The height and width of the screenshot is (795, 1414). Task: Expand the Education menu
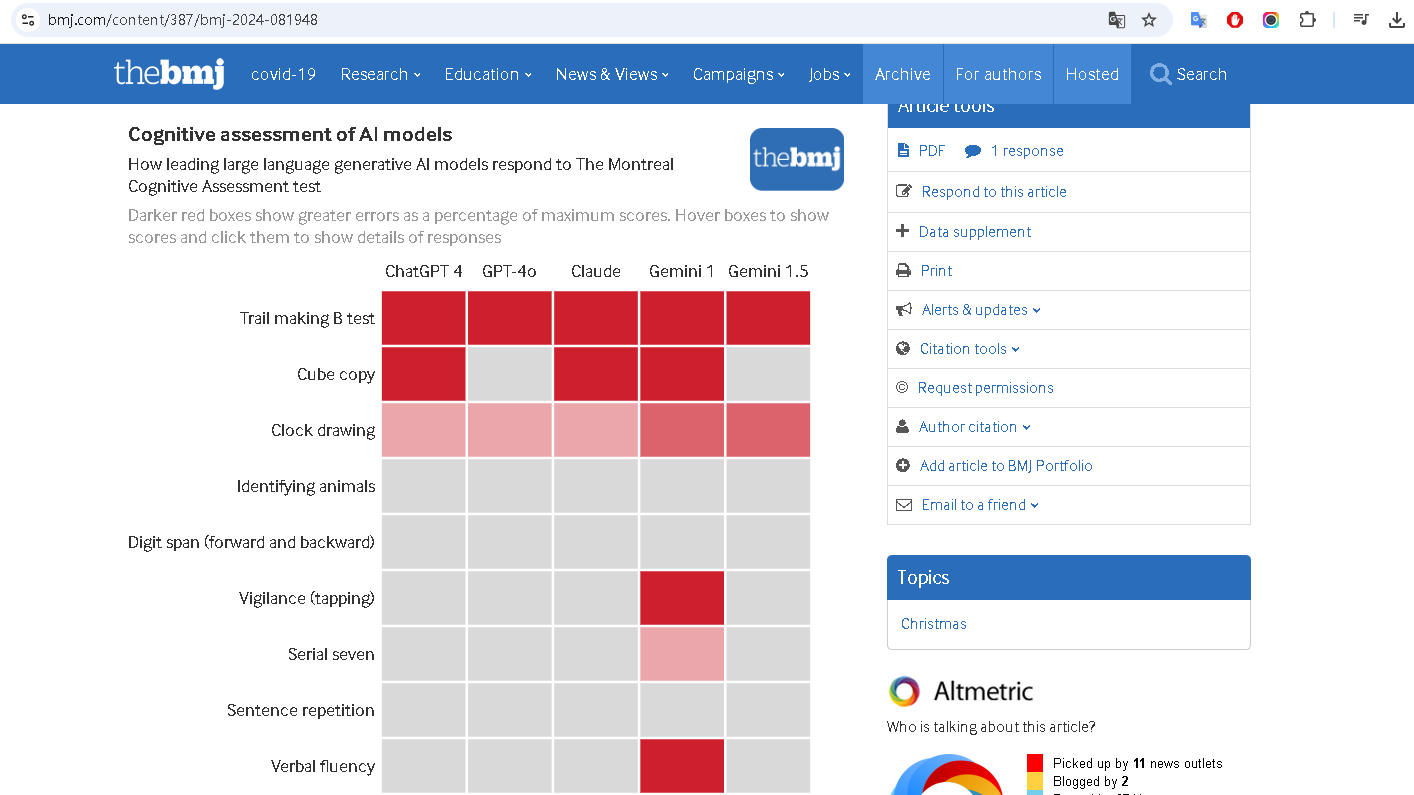coord(488,74)
